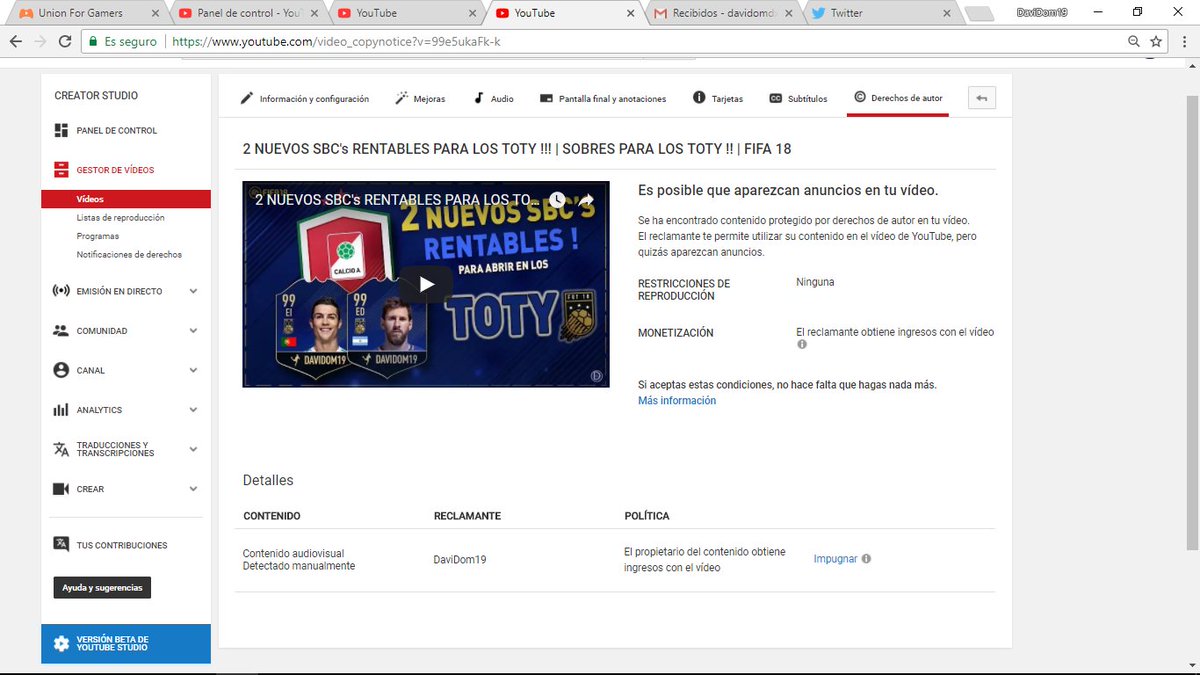Switch to the Twitter browser tab
The width and height of the screenshot is (1200, 675).
(x=880, y=13)
